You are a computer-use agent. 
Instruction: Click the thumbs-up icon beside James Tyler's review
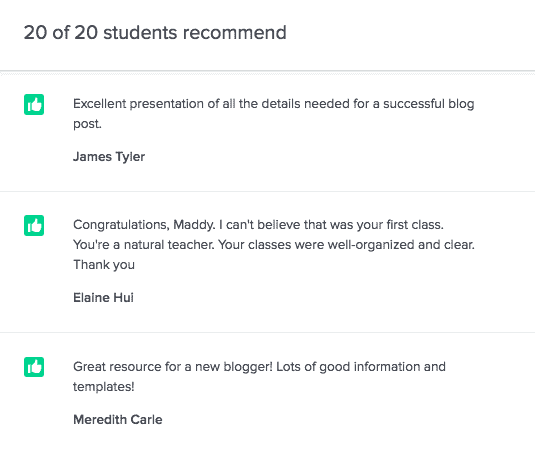tap(34, 104)
